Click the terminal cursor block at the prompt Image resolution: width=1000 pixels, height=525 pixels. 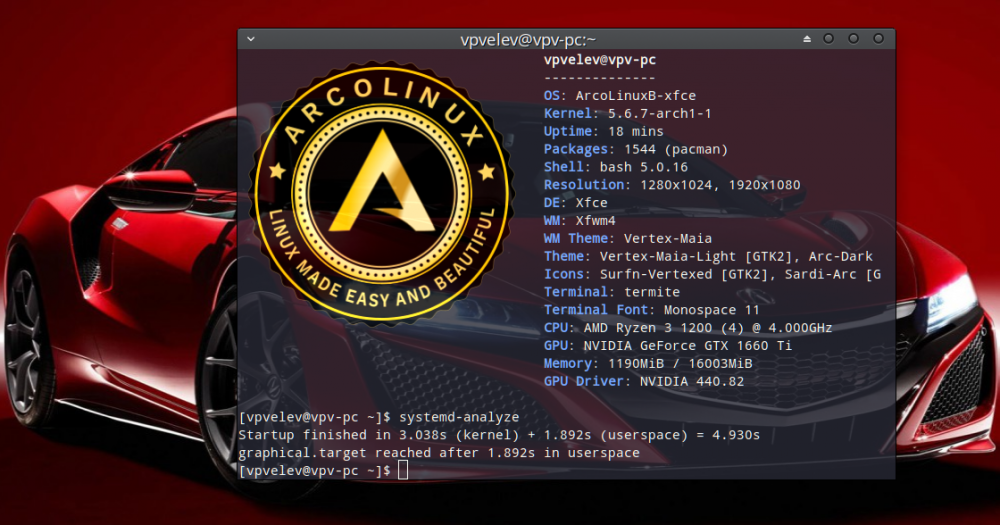(402, 471)
